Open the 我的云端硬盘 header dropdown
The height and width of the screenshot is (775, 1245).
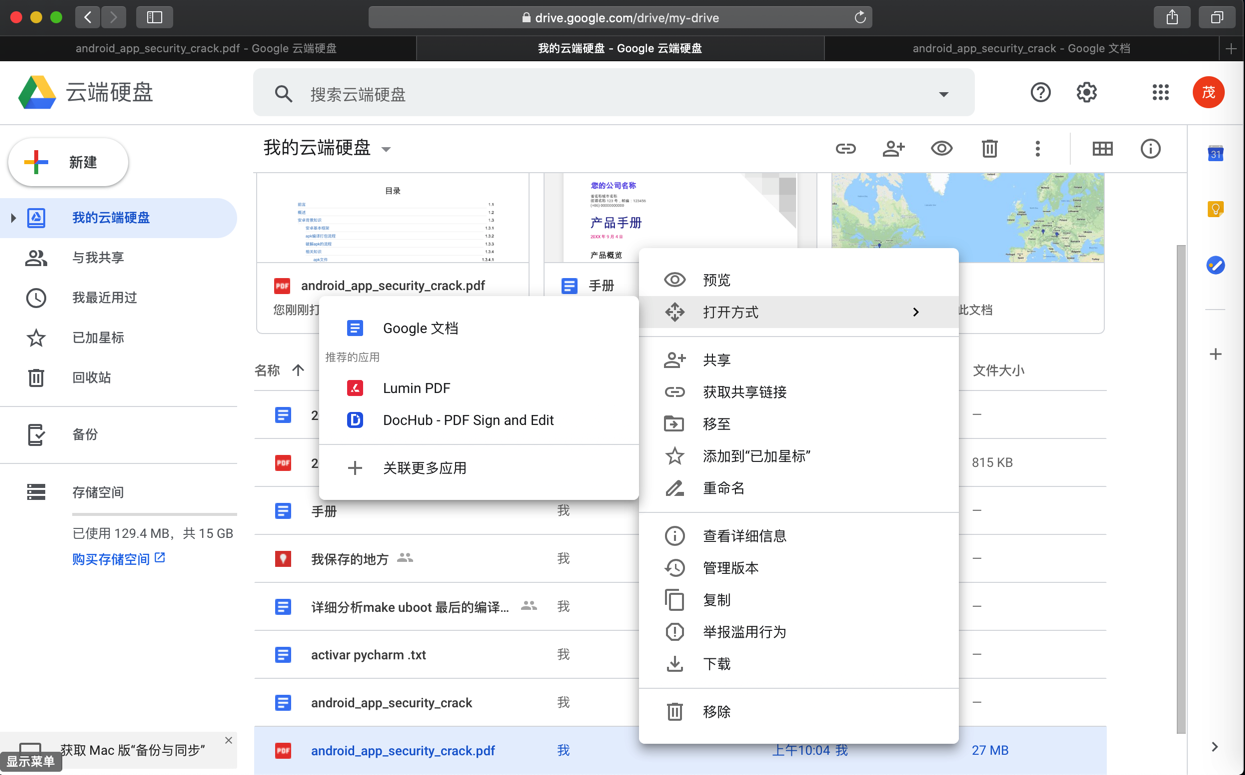(386, 149)
